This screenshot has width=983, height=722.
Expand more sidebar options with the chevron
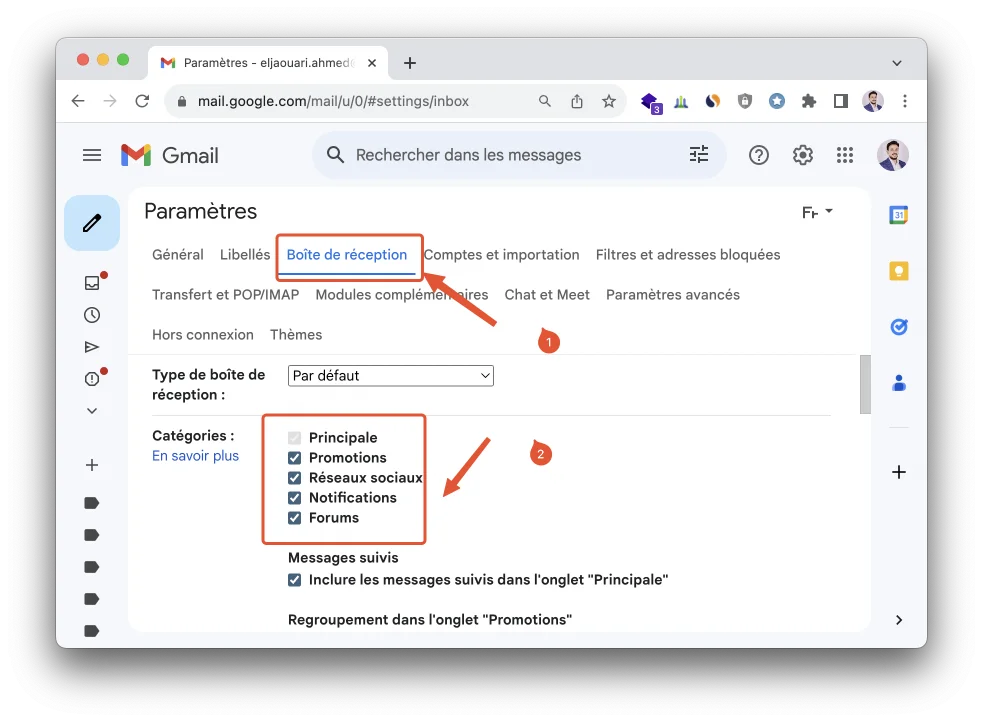pos(91,410)
